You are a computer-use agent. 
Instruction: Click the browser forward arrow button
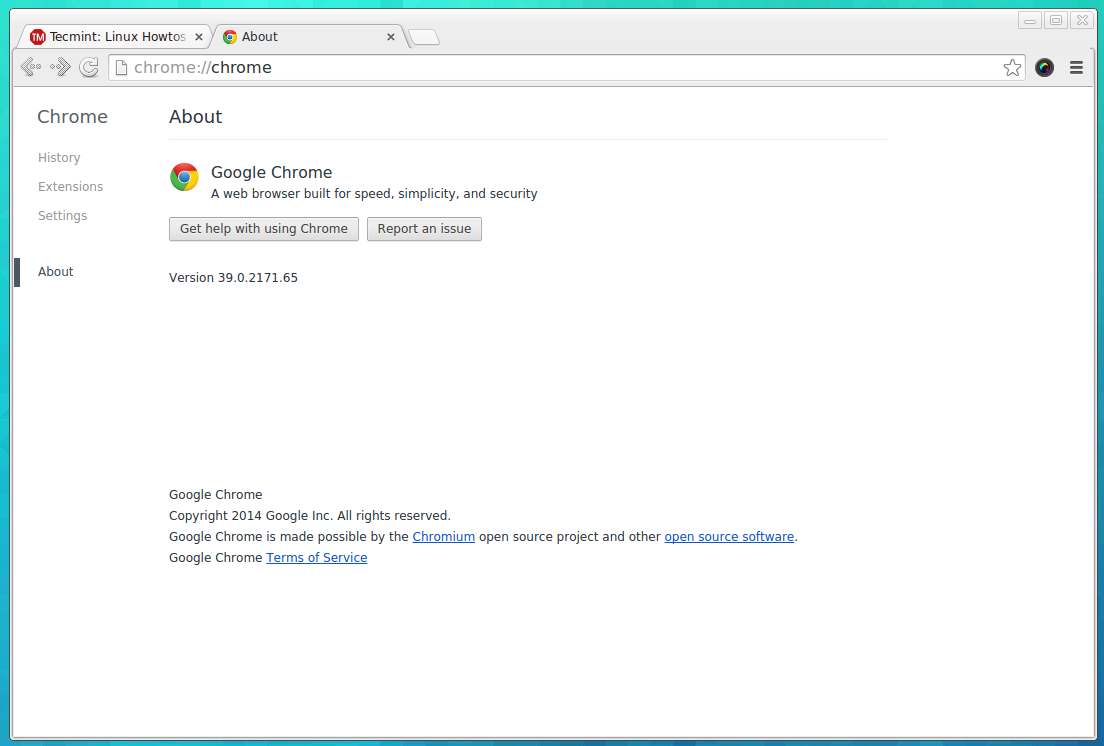60,67
